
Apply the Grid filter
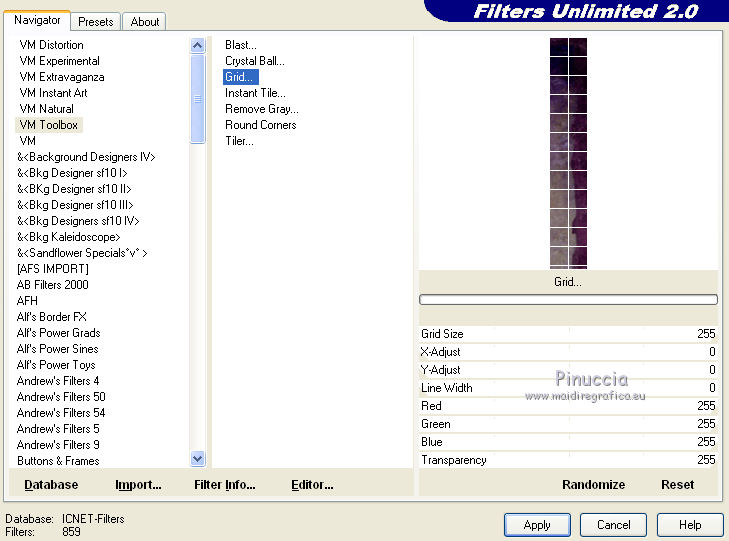click(x=537, y=525)
